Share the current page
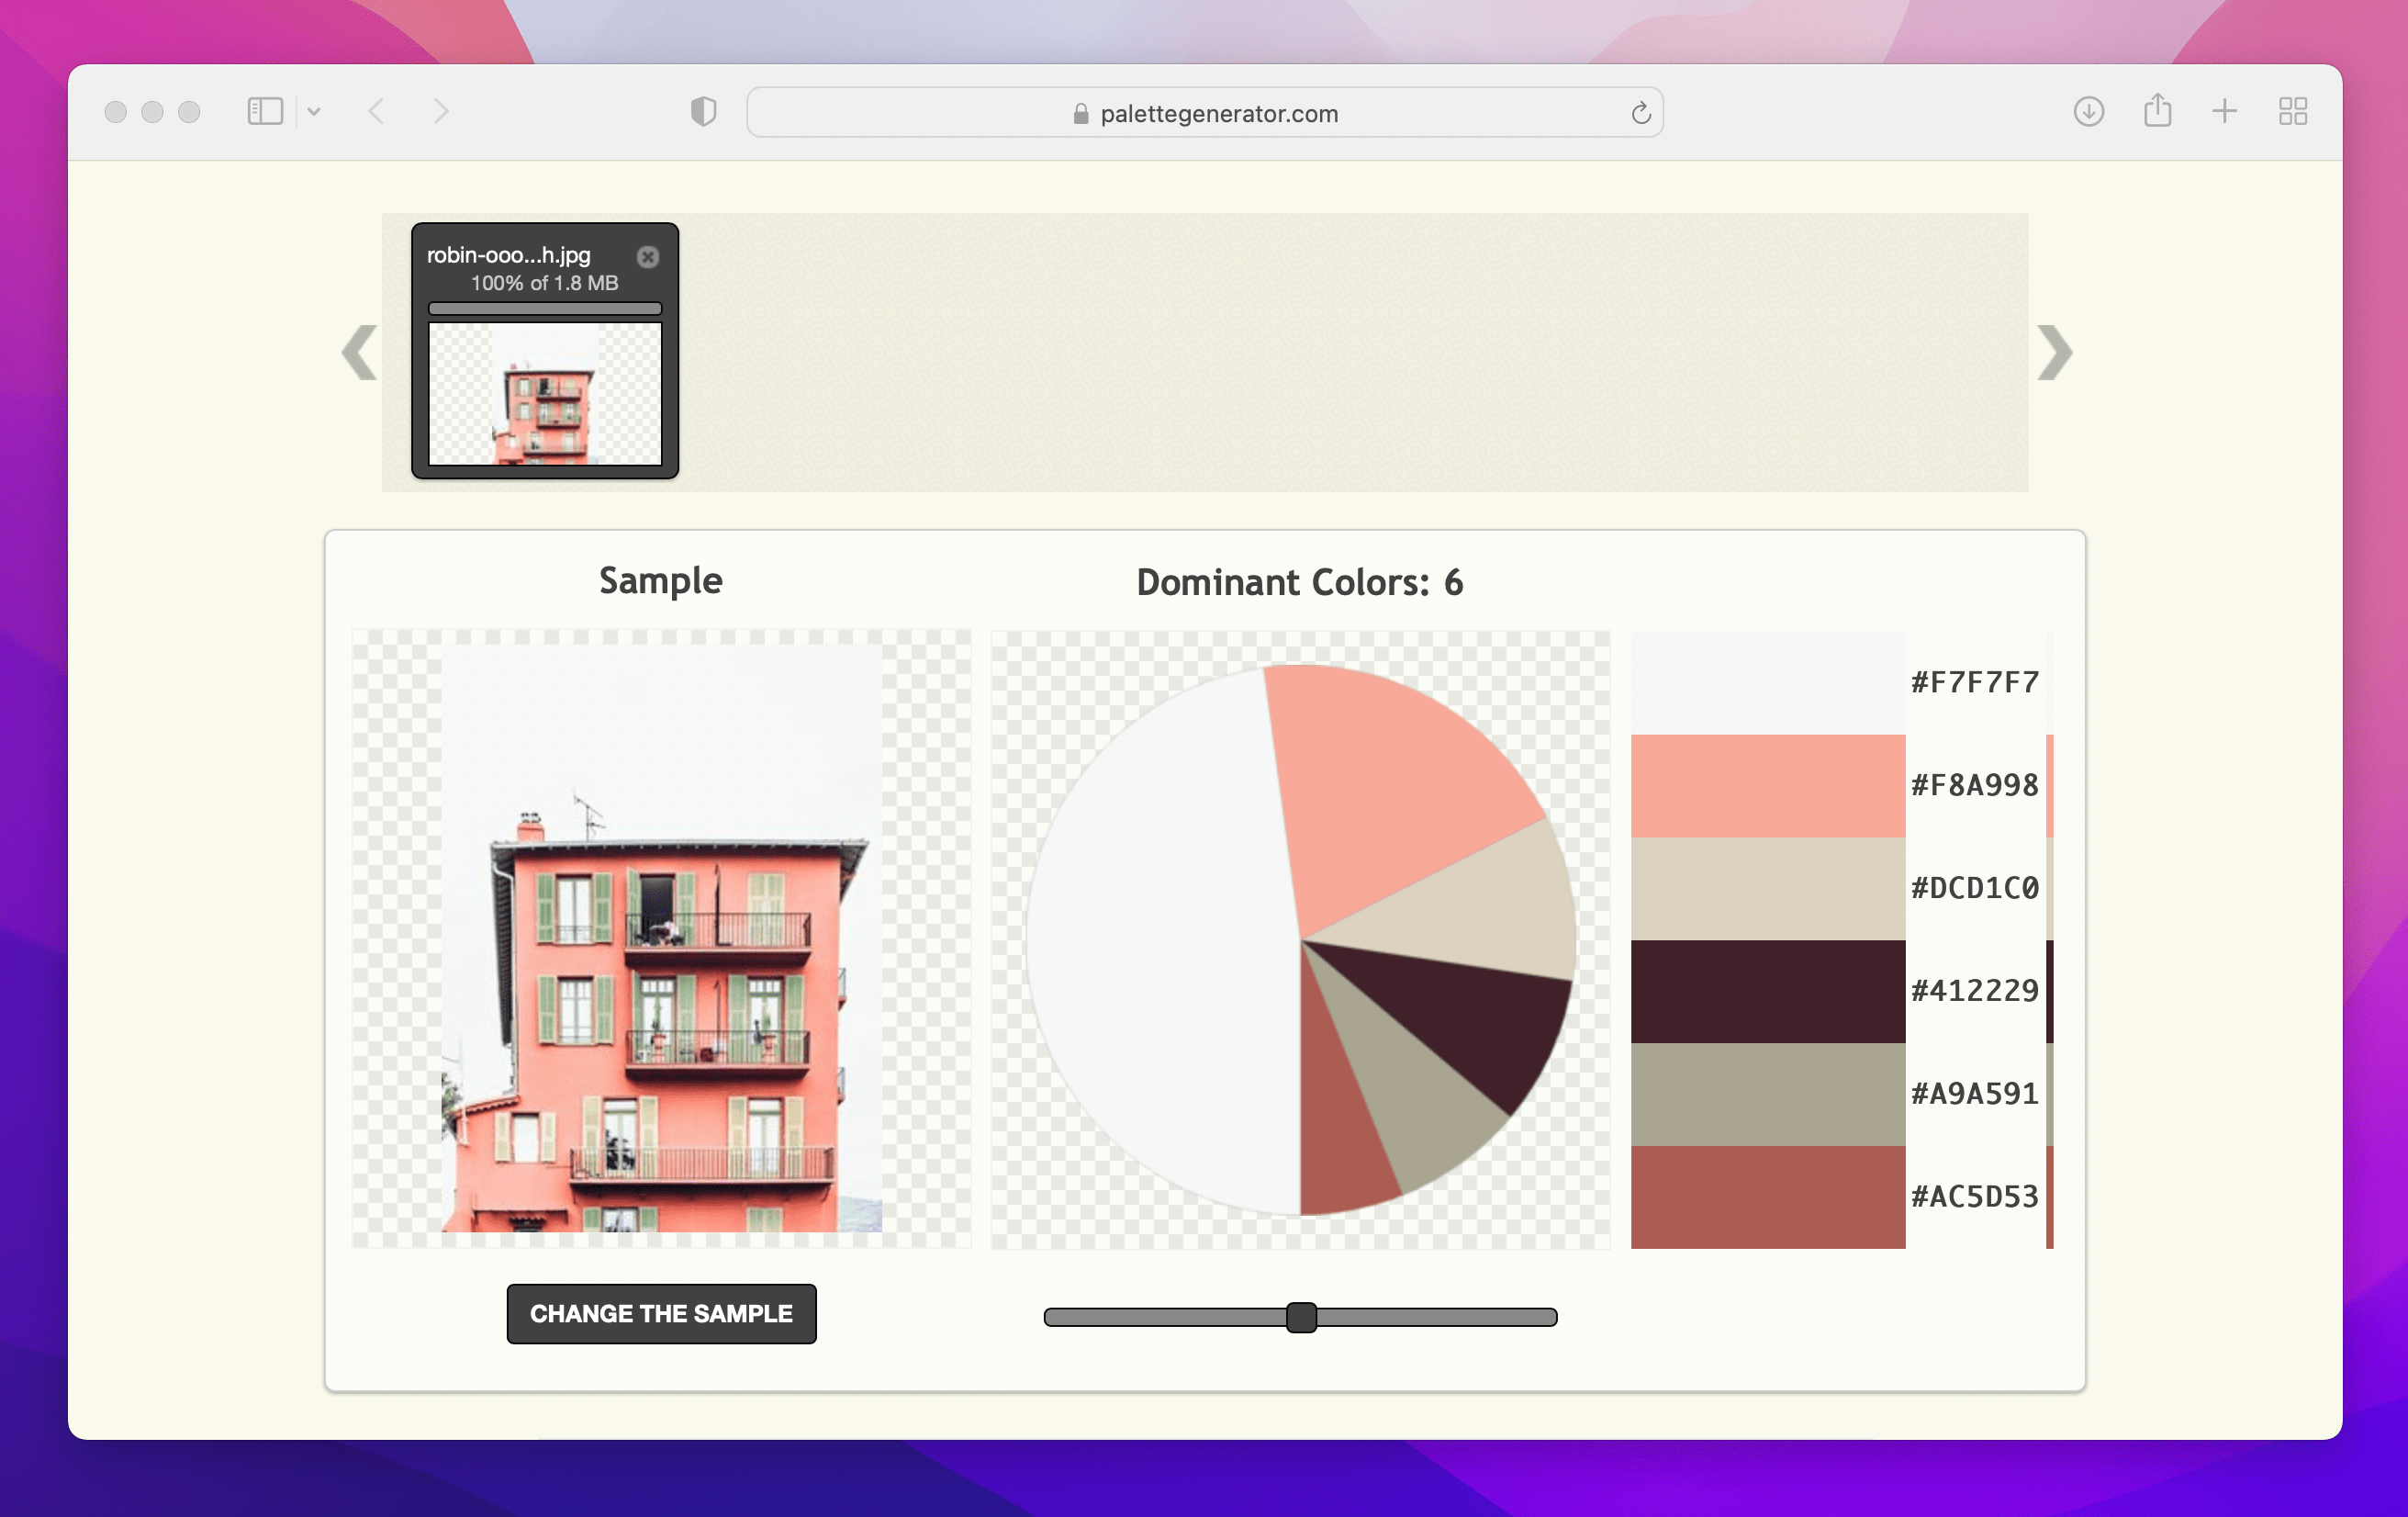This screenshot has width=2408, height=1517. coord(2158,111)
